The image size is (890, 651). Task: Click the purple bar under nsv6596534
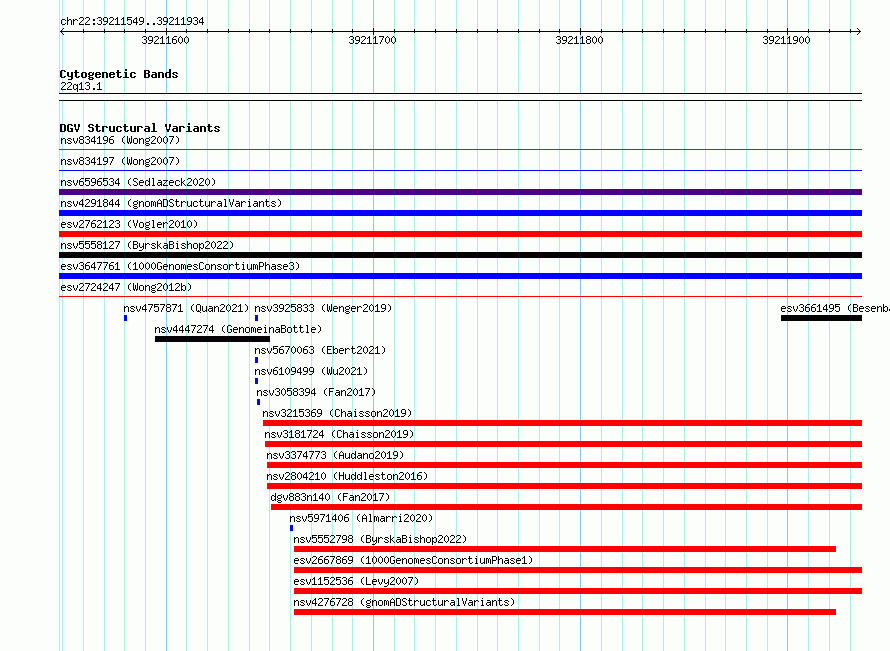click(460, 192)
